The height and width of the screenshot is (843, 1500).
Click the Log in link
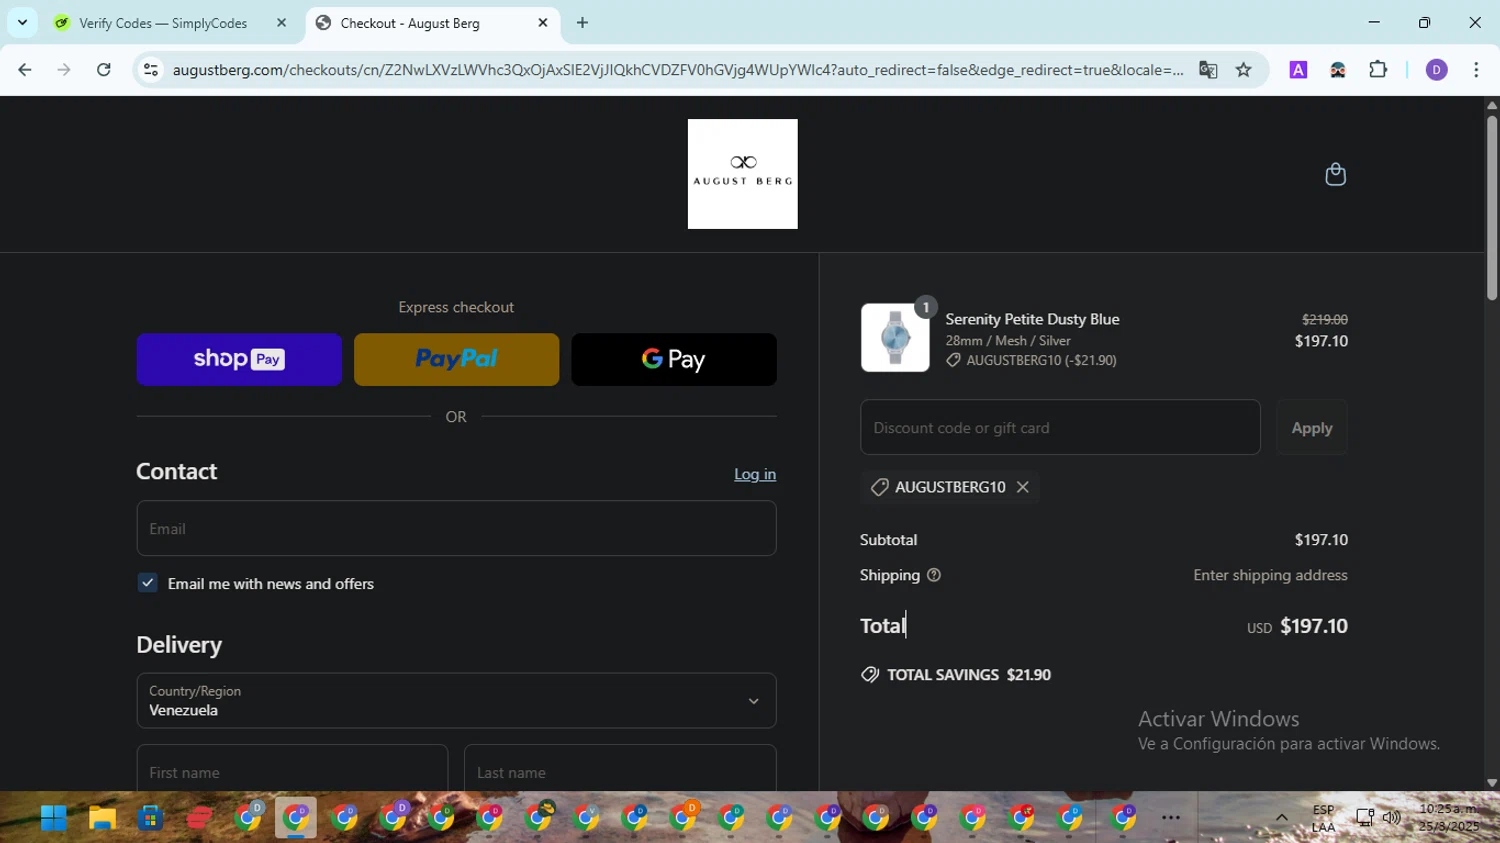click(x=755, y=474)
